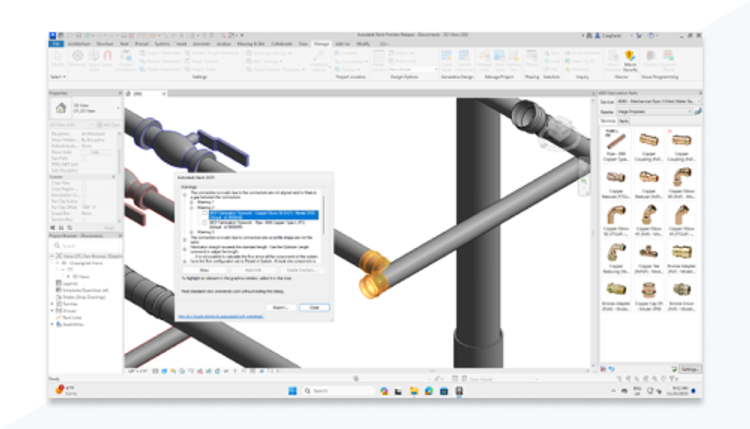This screenshot has height=429, width=750.
Task: Select first Copper Coupling part
Action: coord(648,144)
